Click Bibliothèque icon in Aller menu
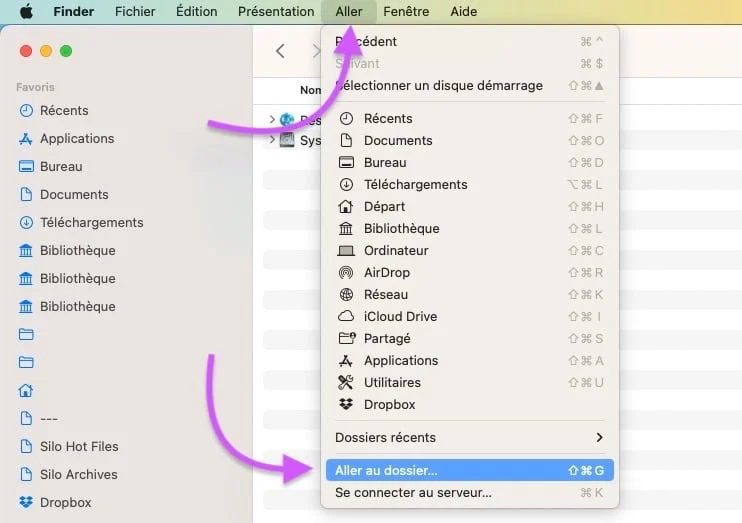The height and width of the screenshot is (523, 742). pyautogui.click(x=346, y=229)
